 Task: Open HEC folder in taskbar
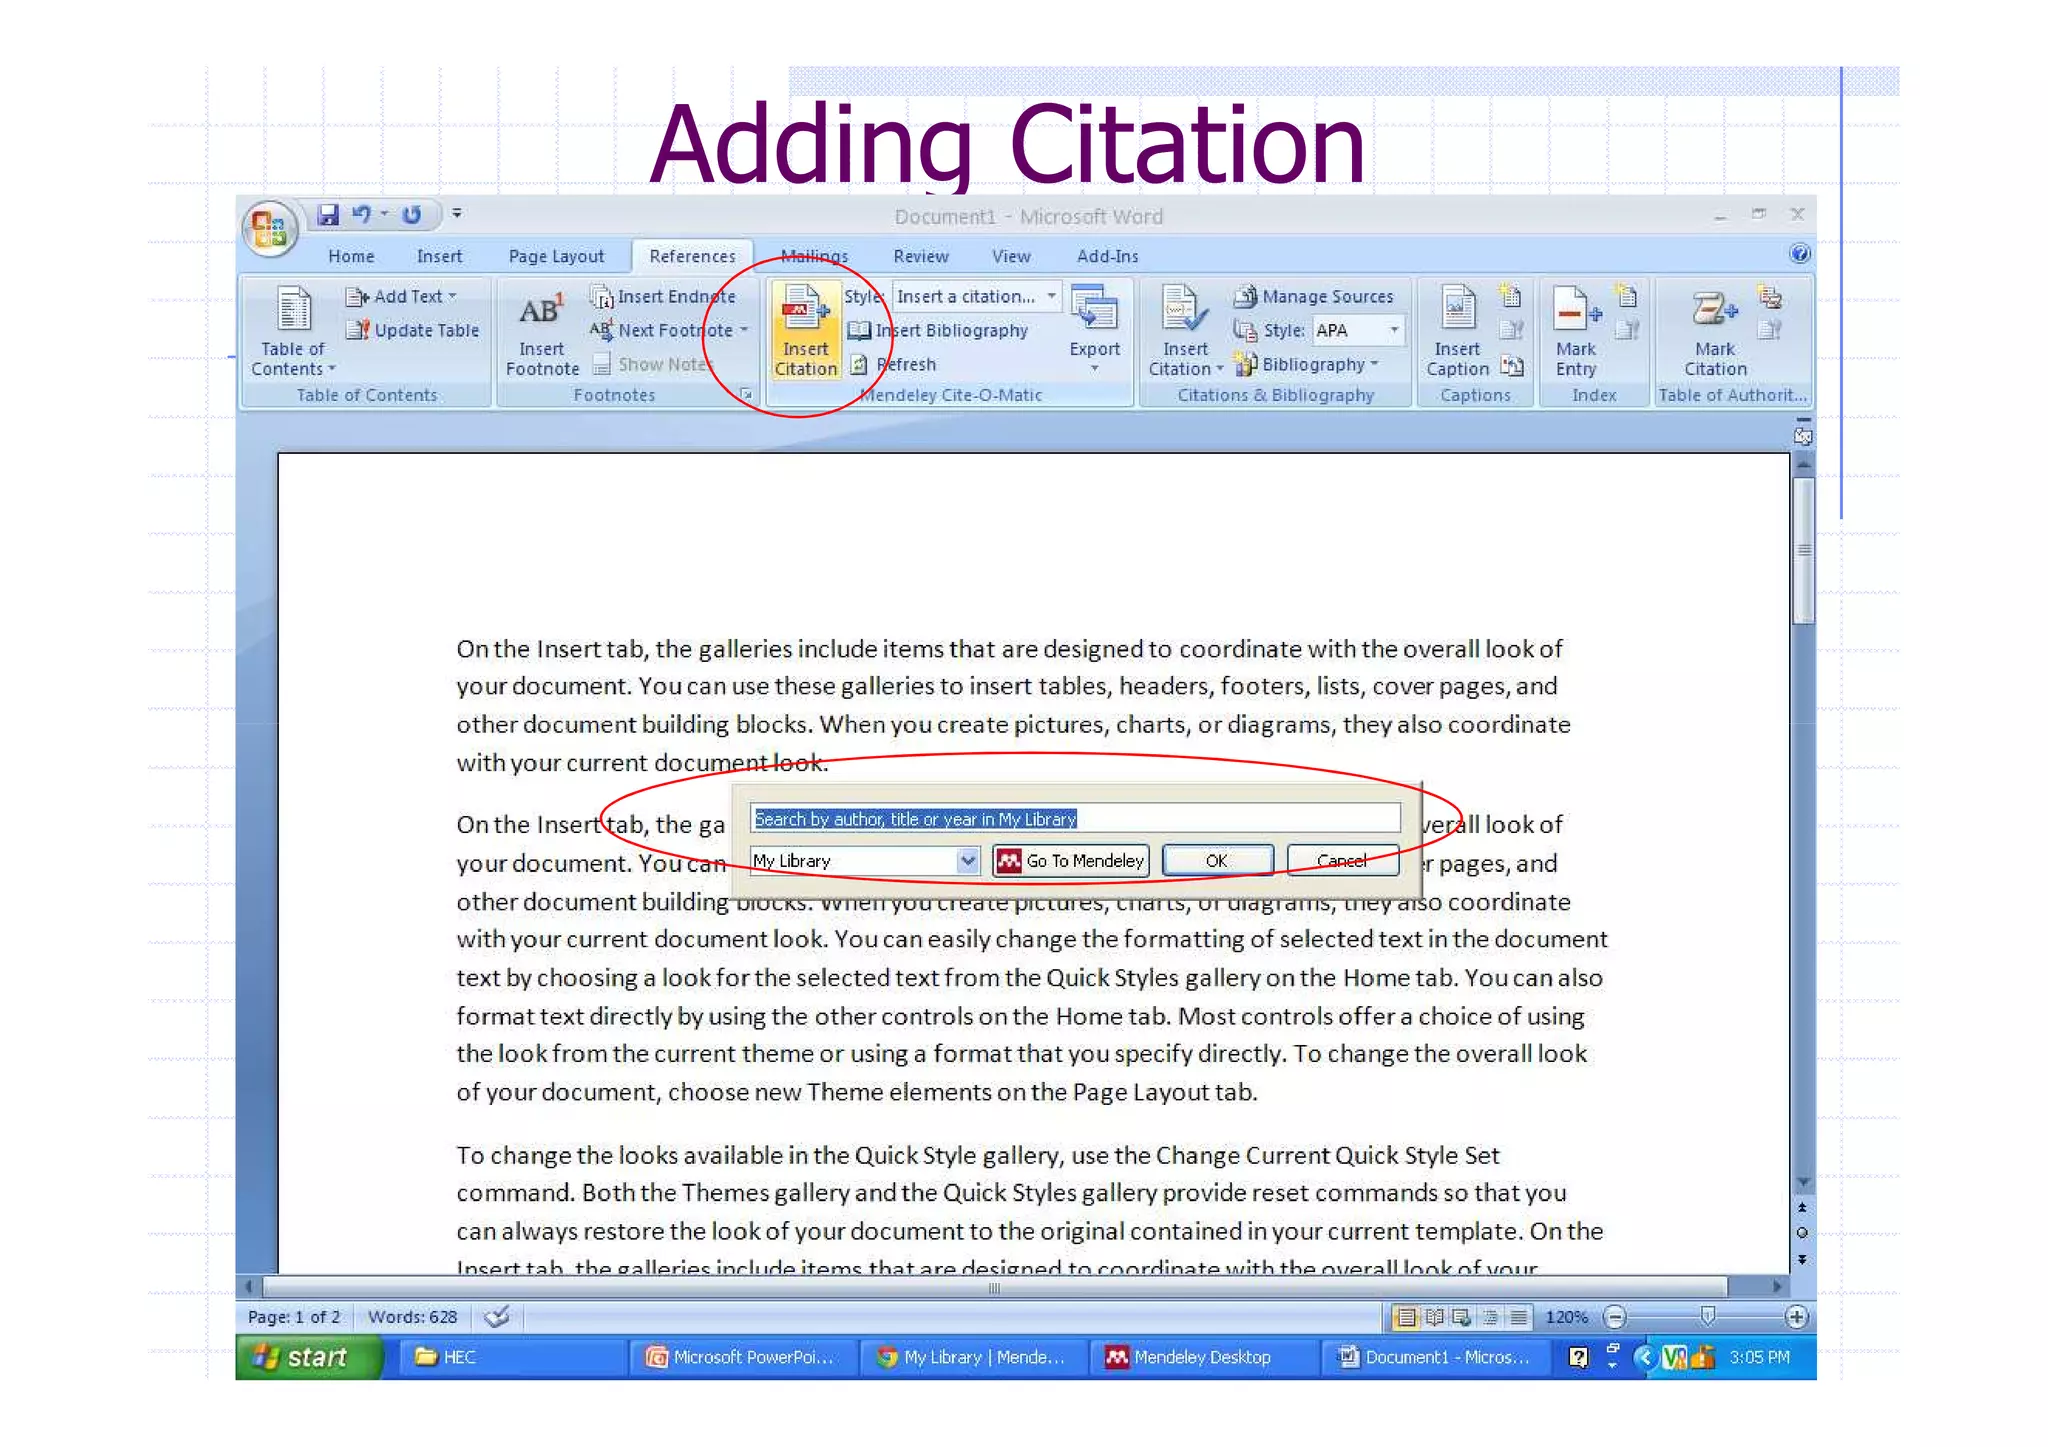pyautogui.click(x=512, y=1357)
